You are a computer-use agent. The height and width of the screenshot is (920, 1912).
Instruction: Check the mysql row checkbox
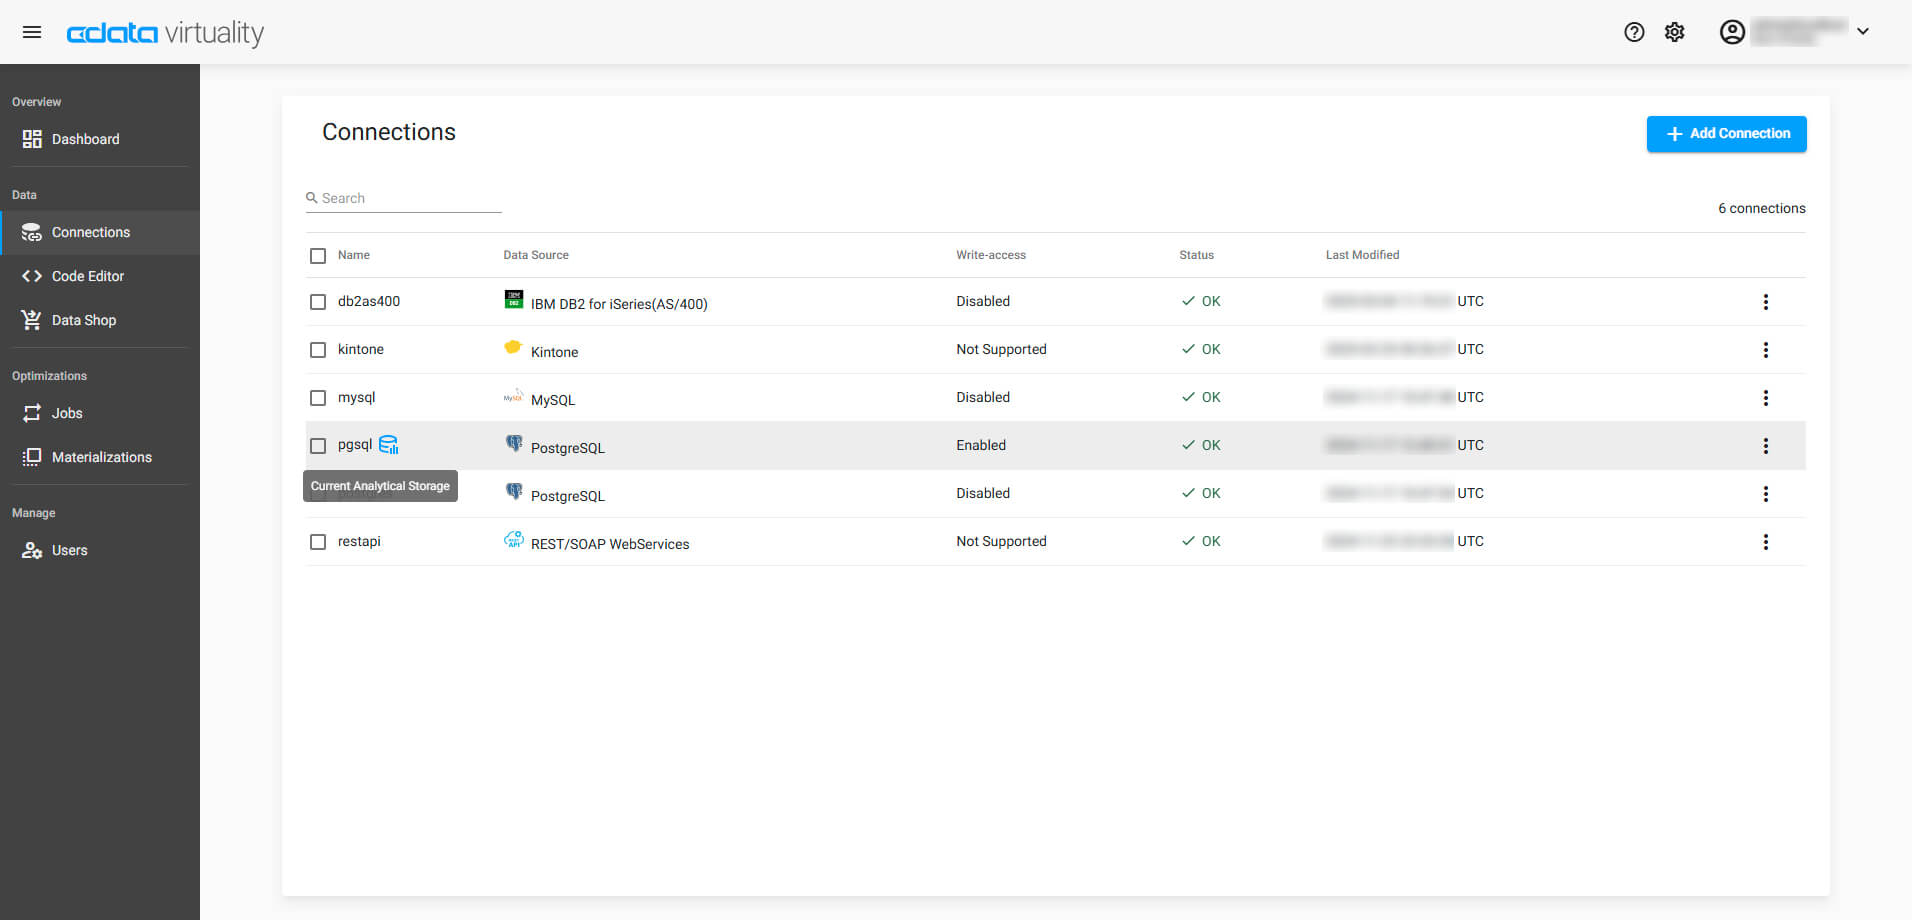[318, 398]
